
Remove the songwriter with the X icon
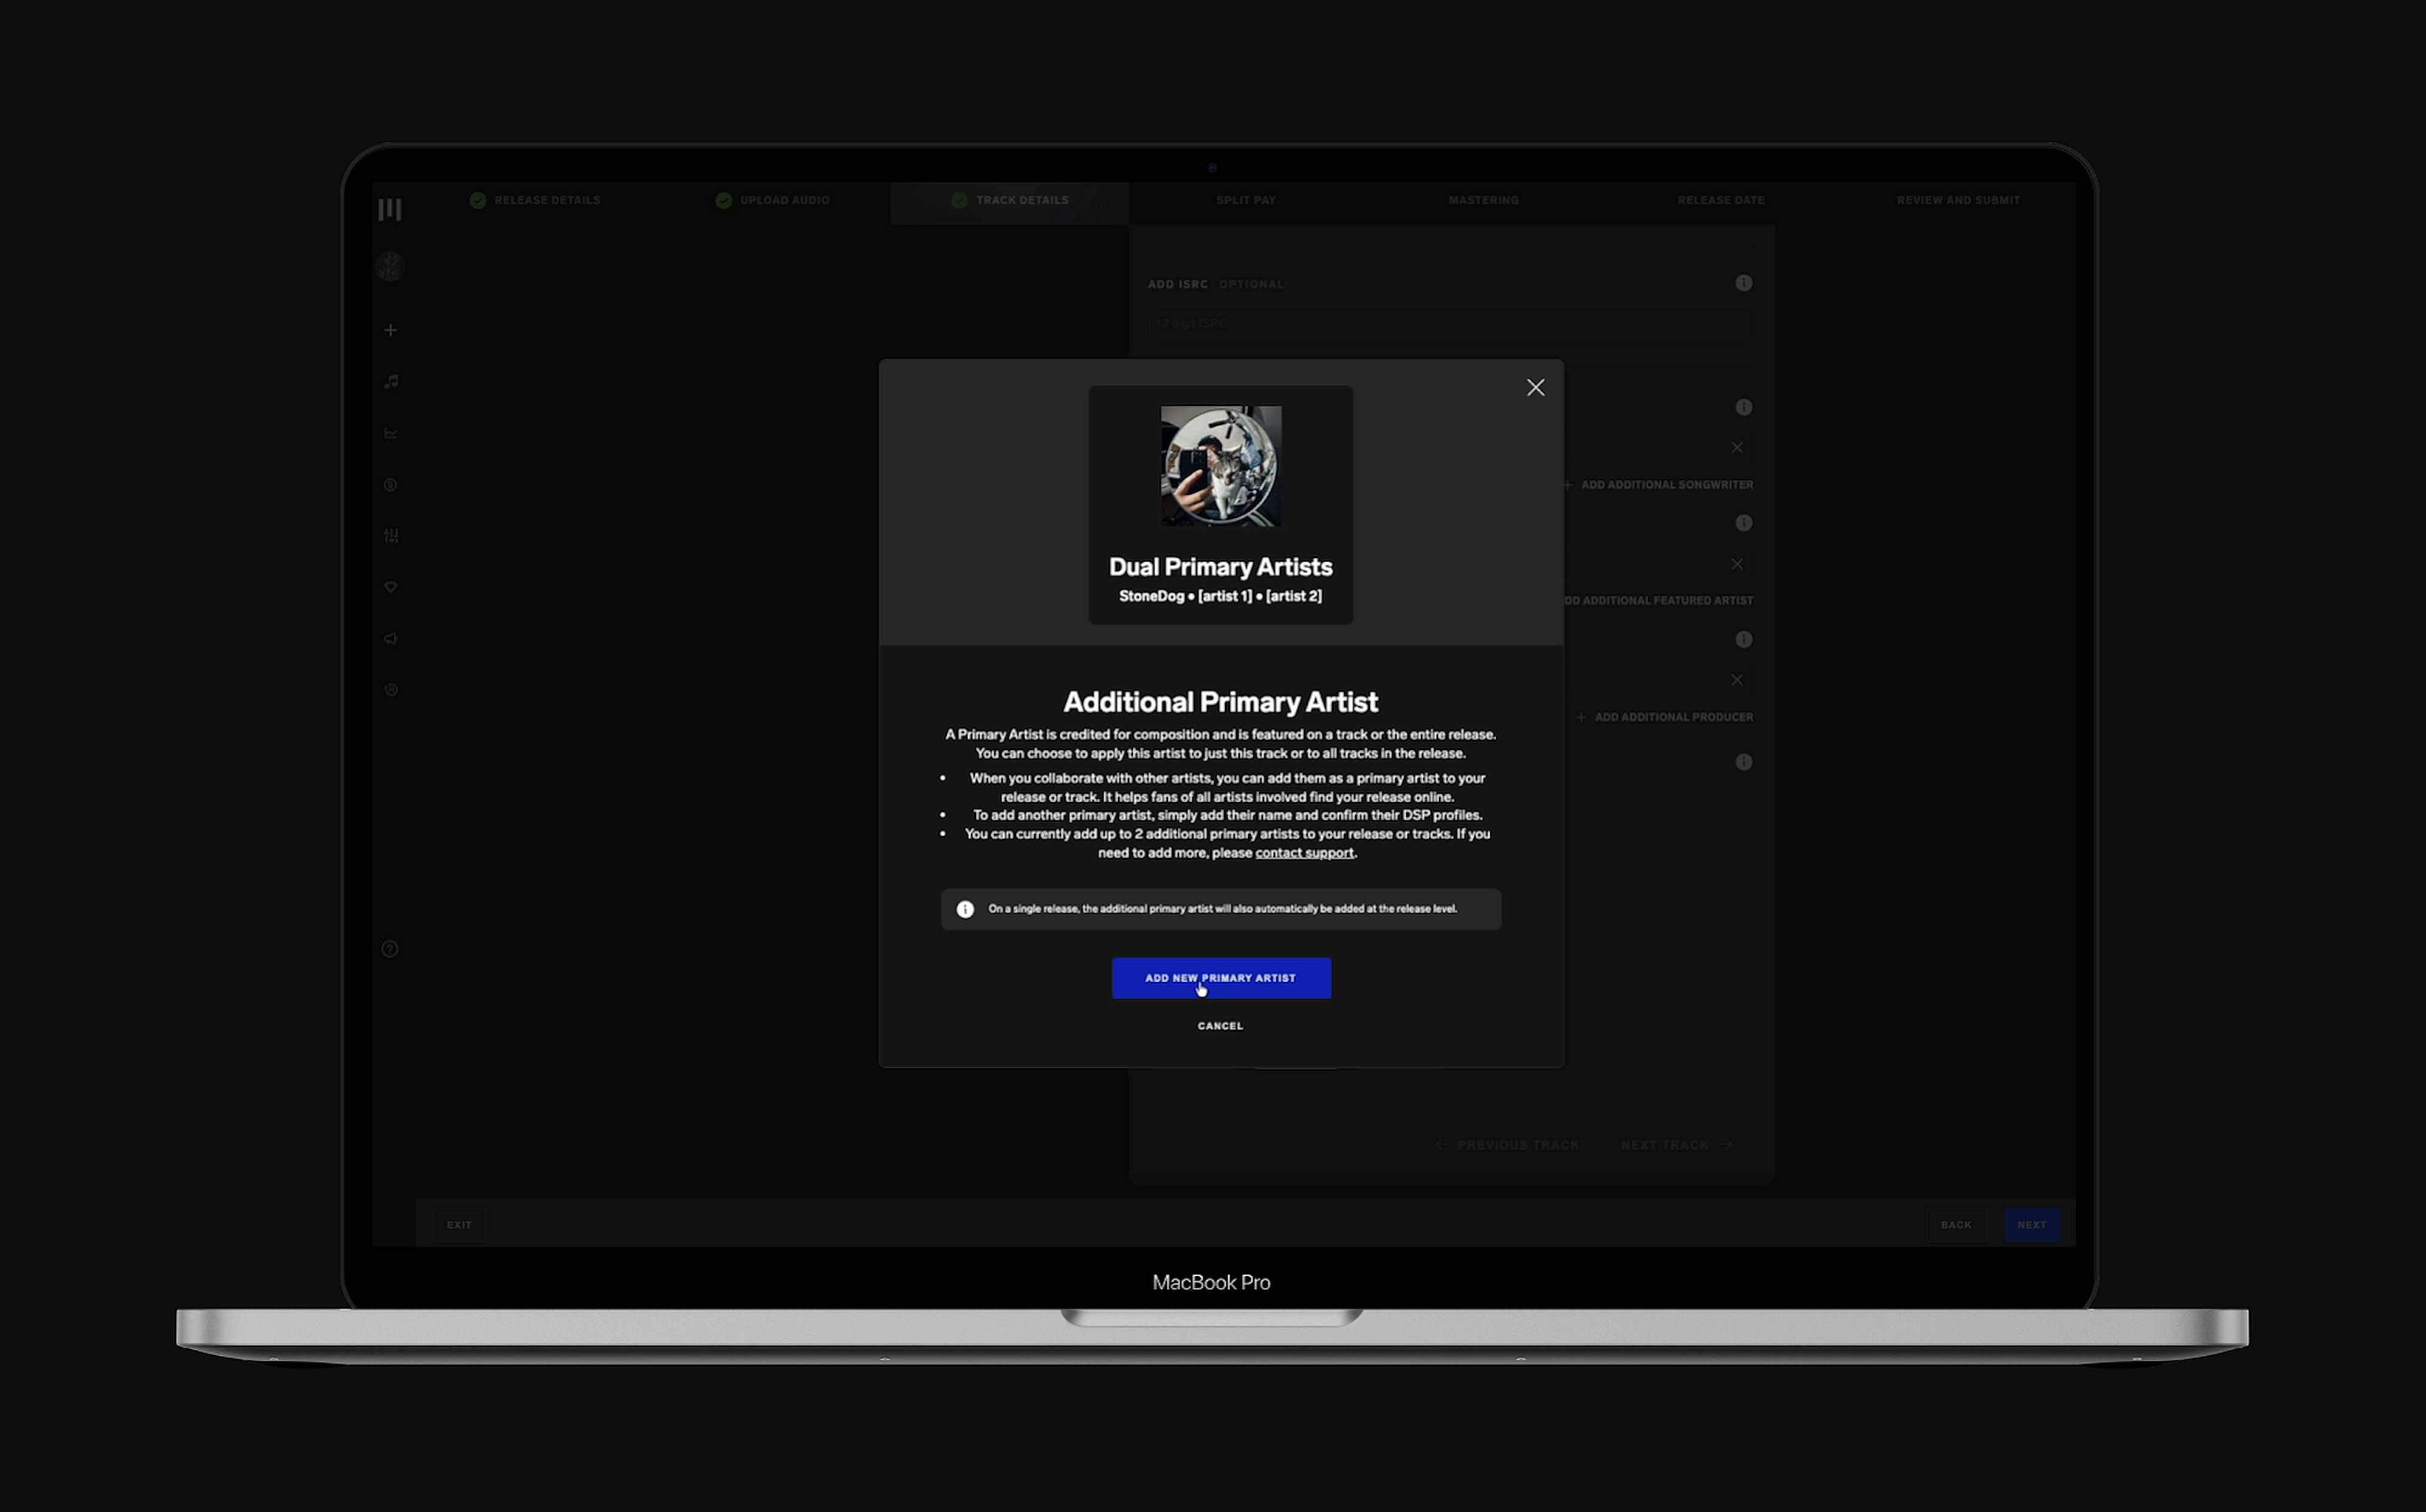click(x=1737, y=447)
